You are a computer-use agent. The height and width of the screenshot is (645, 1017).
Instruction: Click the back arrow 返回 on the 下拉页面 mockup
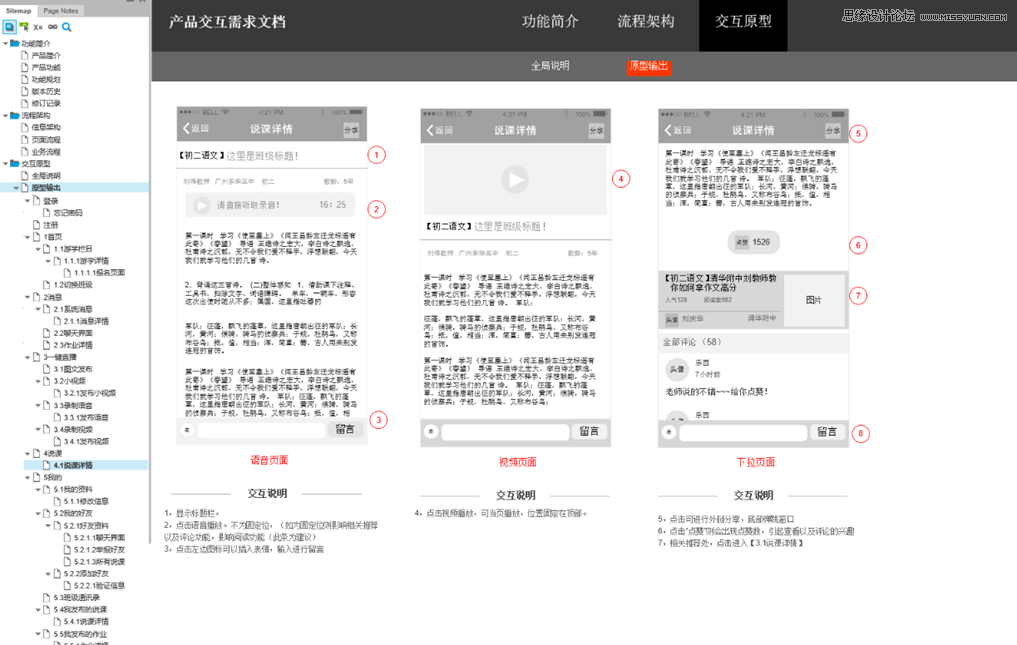coord(678,130)
